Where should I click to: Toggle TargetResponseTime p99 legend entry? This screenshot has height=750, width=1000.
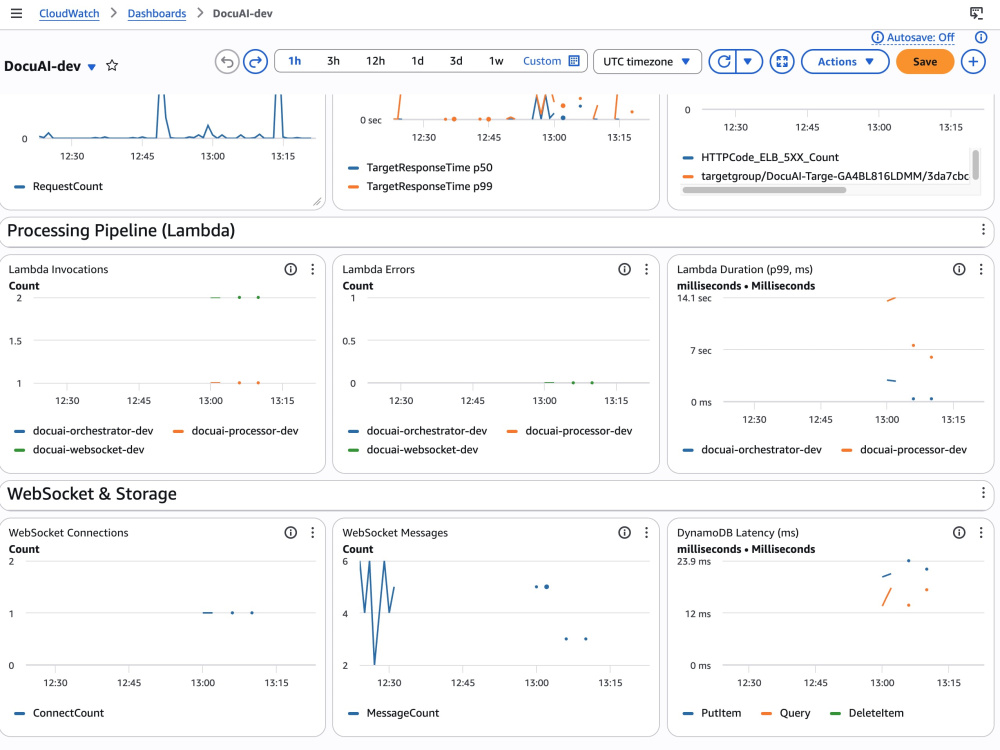click(x=420, y=186)
